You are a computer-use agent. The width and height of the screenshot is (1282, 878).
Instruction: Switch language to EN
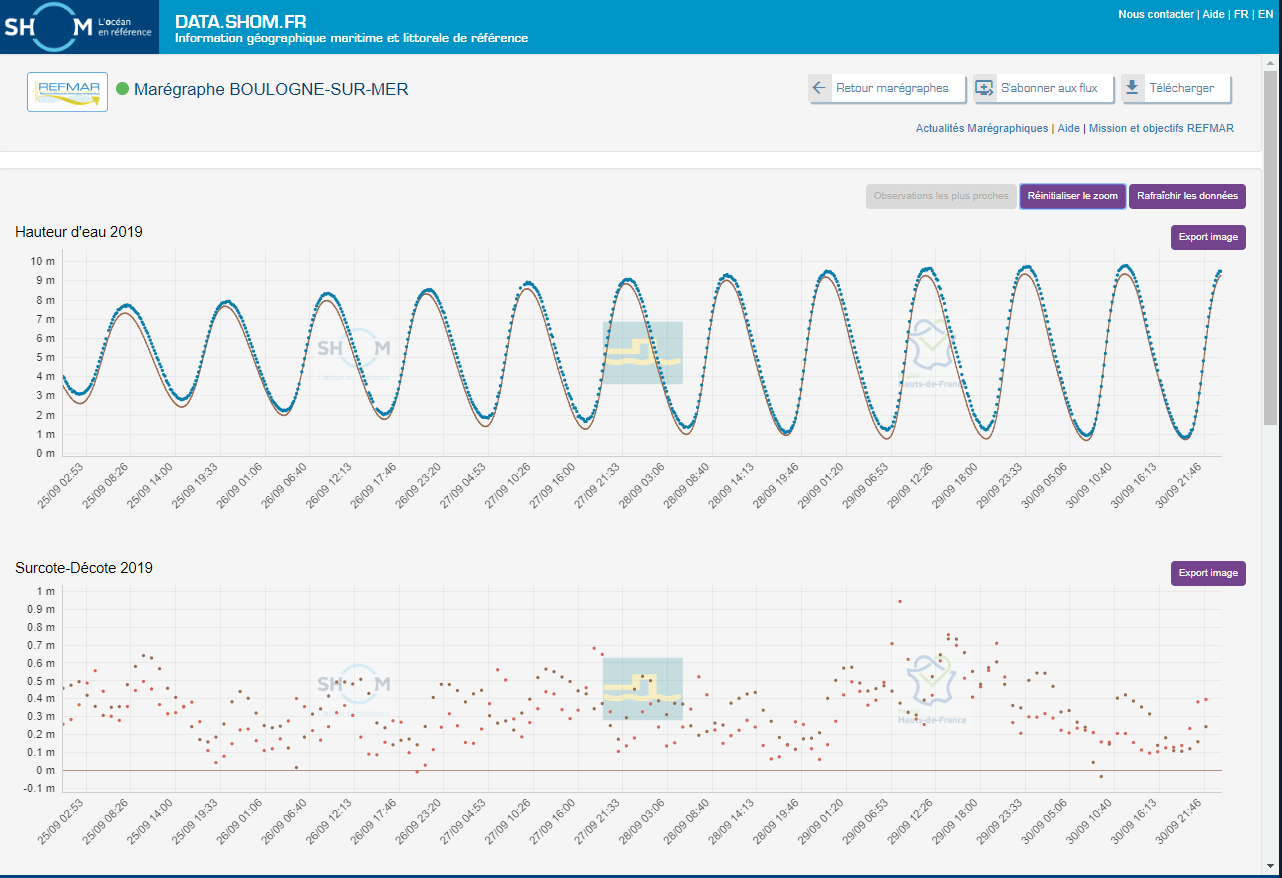pos(1265,14)
